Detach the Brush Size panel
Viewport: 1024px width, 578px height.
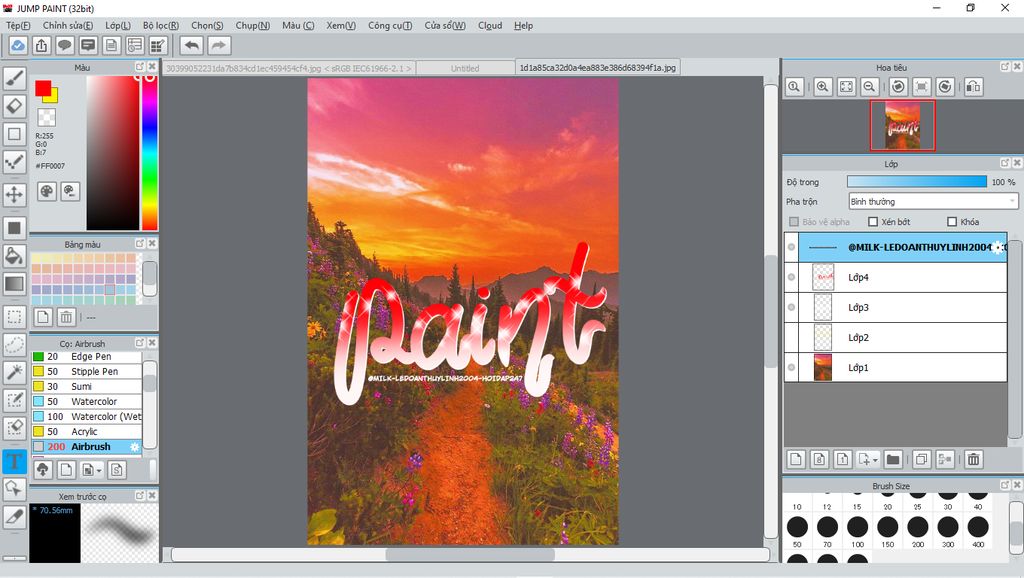click(x=1005, y=485)
